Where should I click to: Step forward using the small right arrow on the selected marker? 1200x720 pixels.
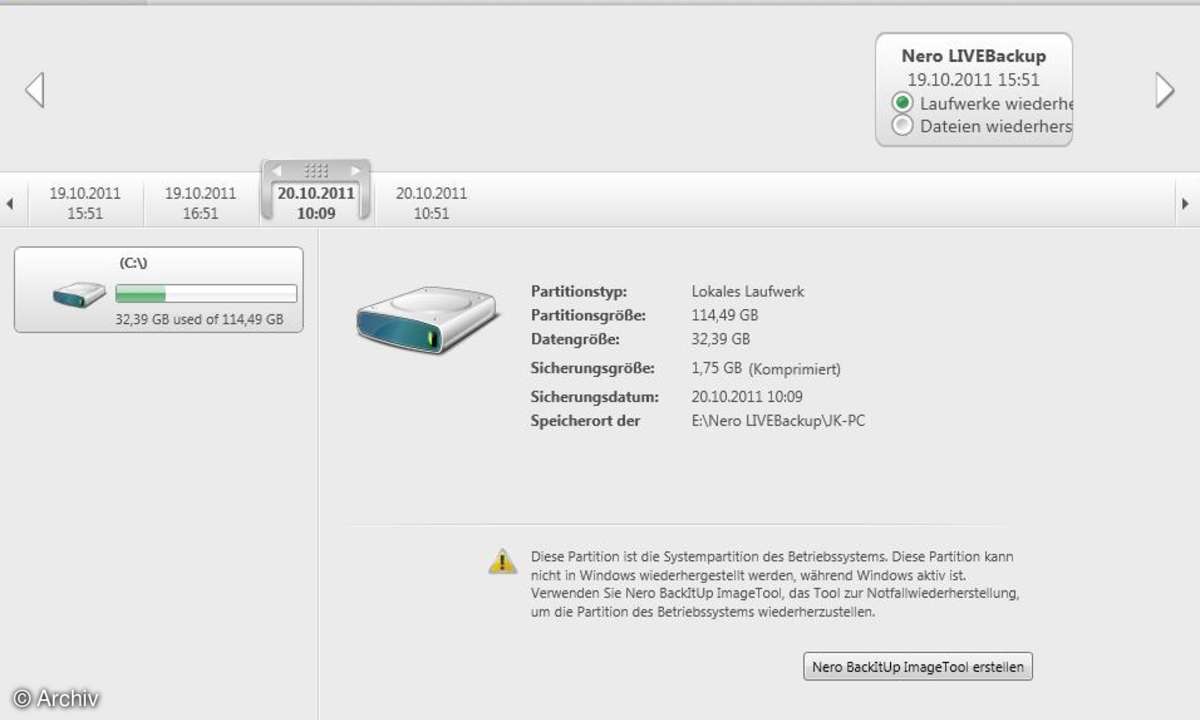(354, 171)
